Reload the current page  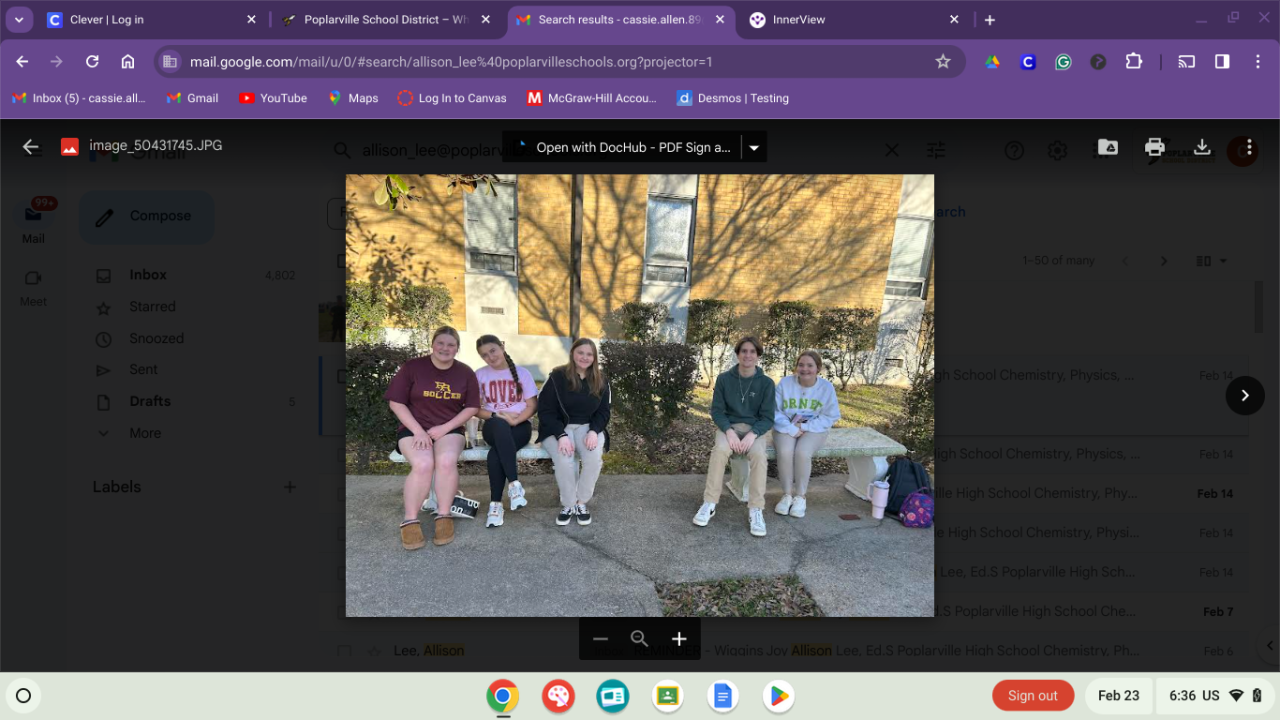coord(92,62)
